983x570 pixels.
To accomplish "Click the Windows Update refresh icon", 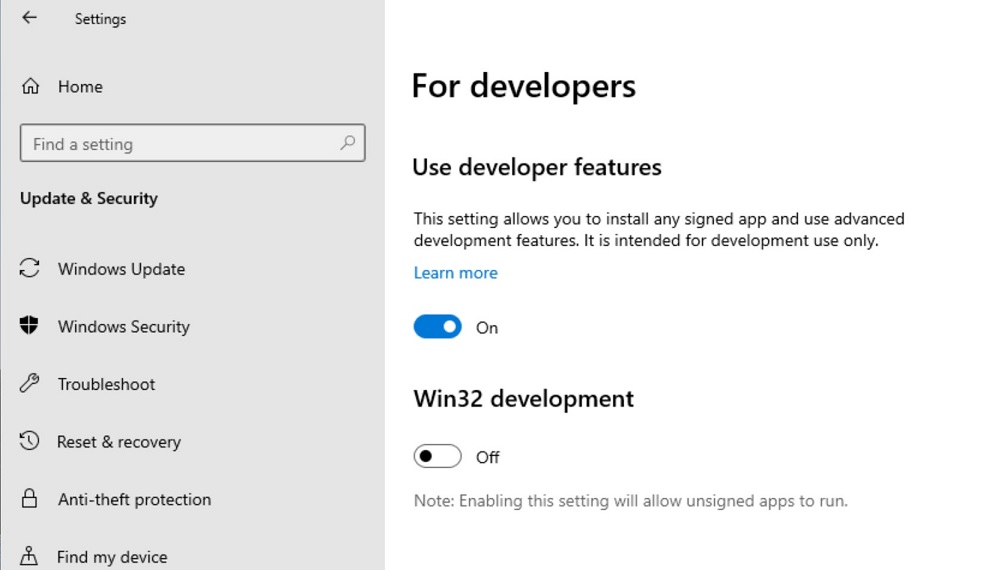I will pos(30,269).
